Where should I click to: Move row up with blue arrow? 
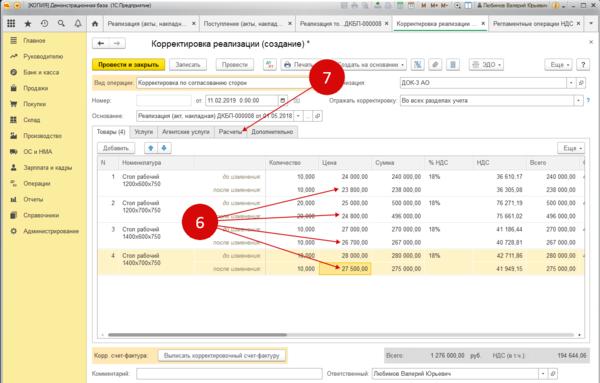point(150,148)
